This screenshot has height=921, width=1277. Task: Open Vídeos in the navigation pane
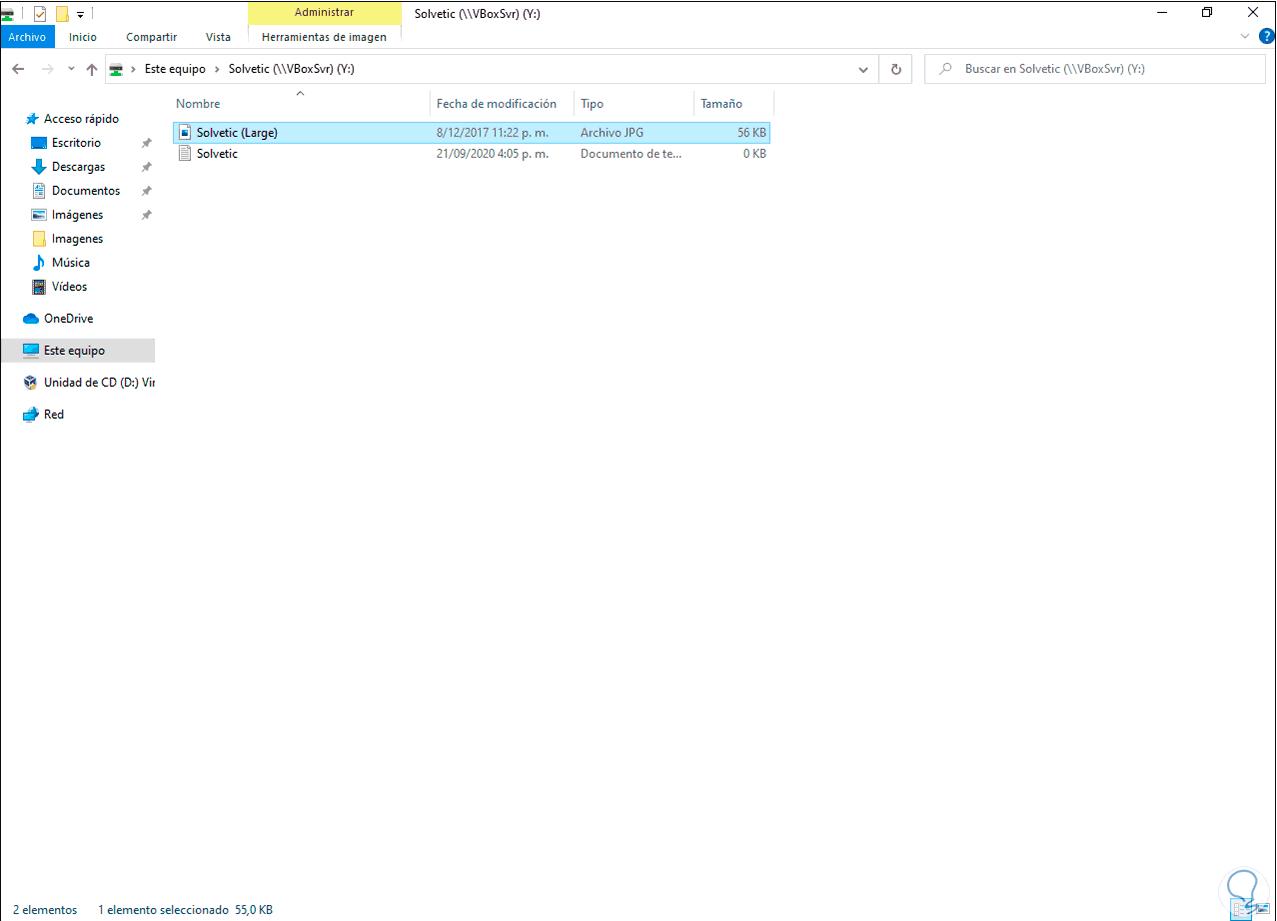tap(69, 287)
